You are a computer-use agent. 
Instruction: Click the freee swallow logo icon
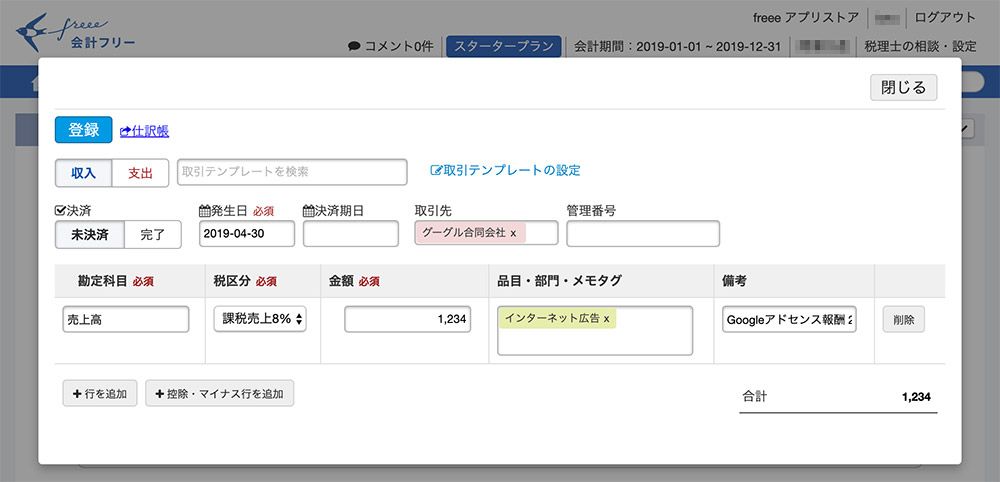pyautogui.click(x=32, y=31)
